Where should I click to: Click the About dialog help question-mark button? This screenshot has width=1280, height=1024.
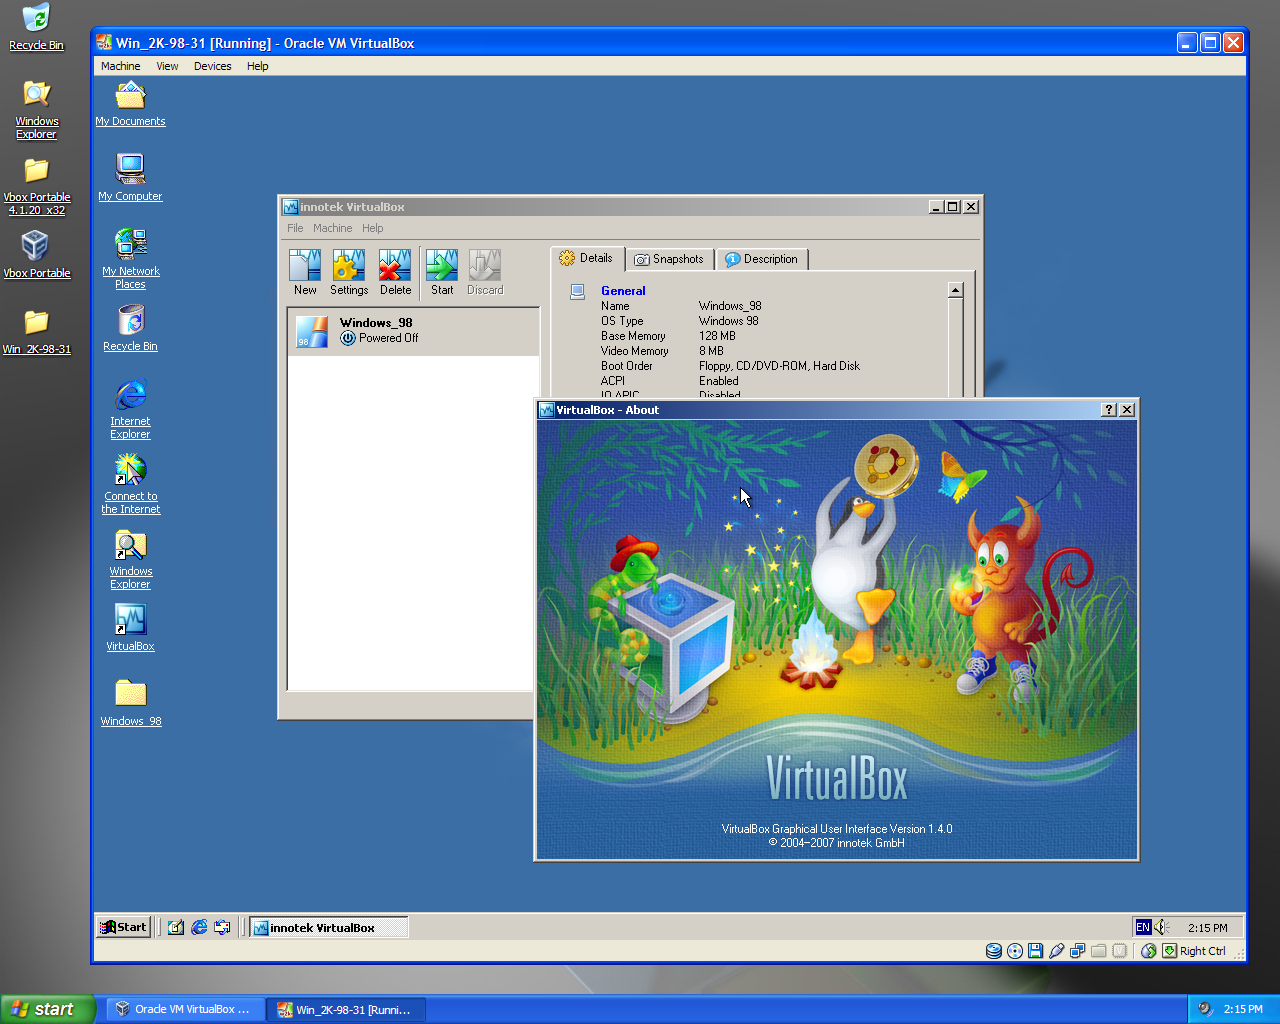tap(1109, 410)
